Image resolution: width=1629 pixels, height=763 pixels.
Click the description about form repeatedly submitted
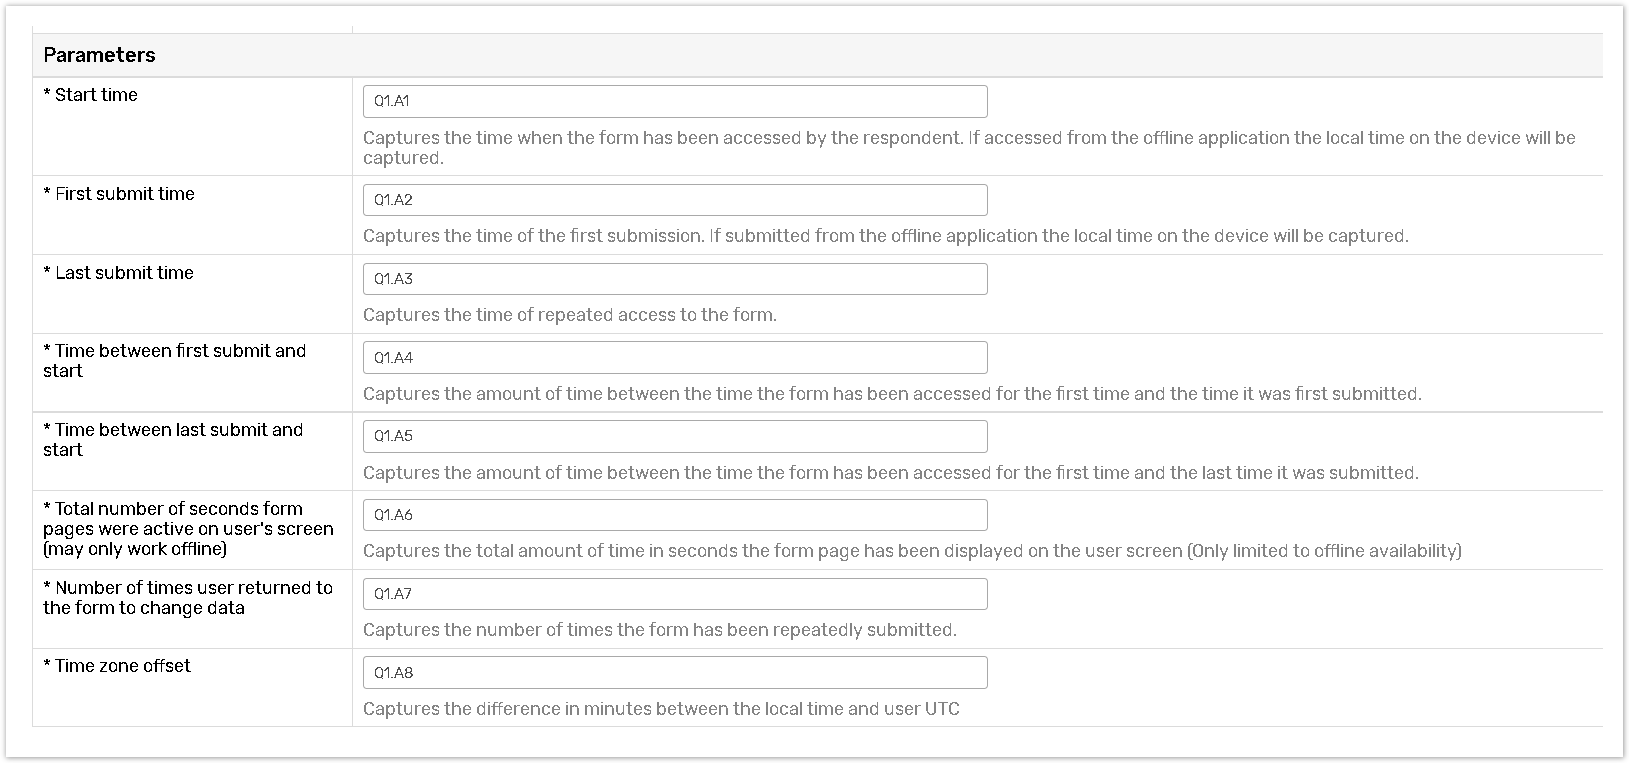[659, 630]
